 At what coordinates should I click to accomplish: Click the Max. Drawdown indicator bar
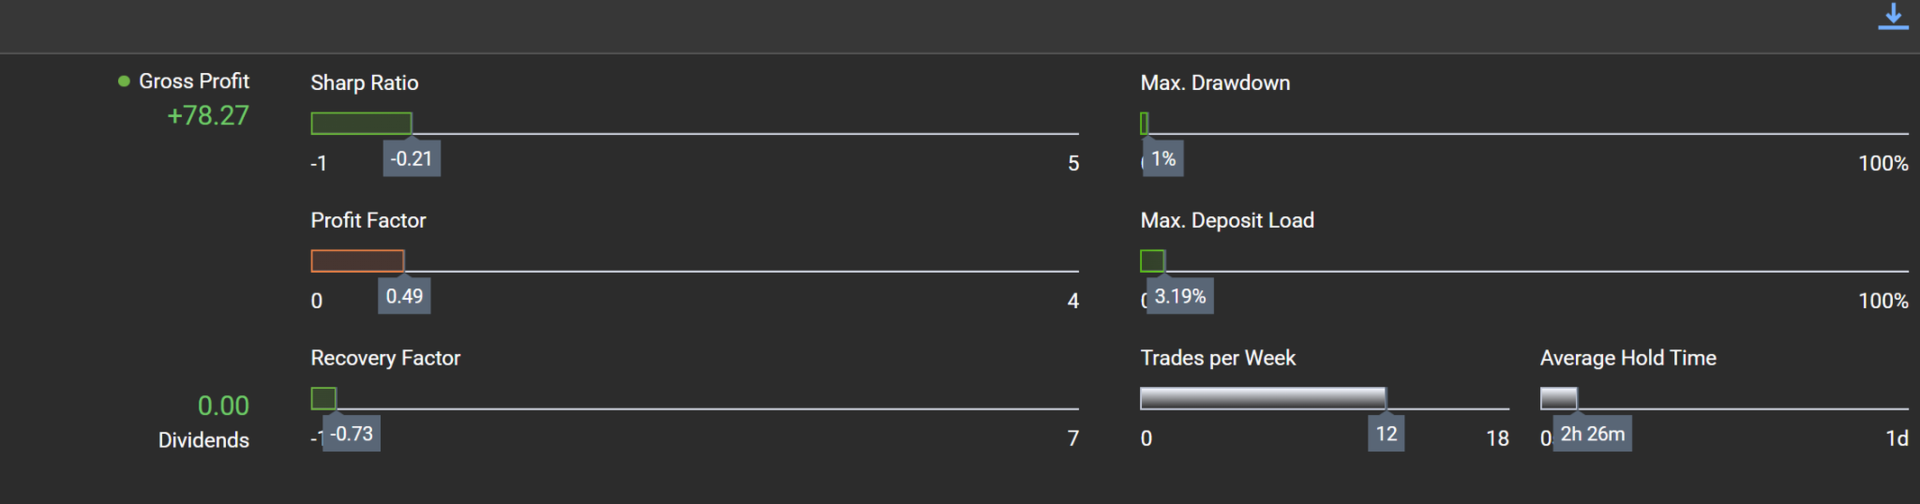pyautogui.click(x=1144, y=123)
